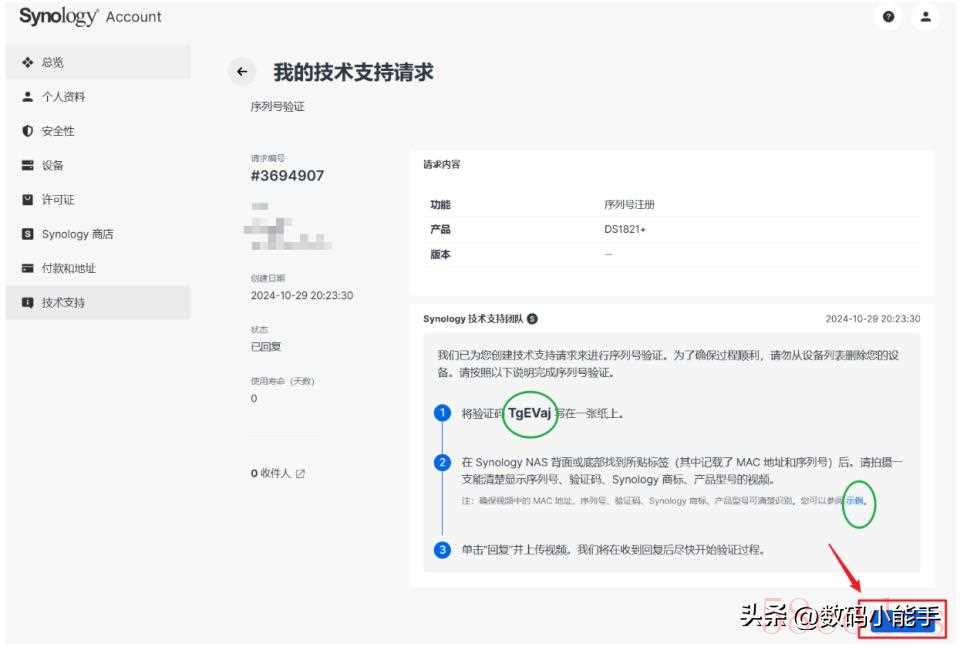Viewport: 960px width, 647px height.
Task: Select 技术支持 in the sidebar
Action: pyautogui.click(x=98, y=302)
